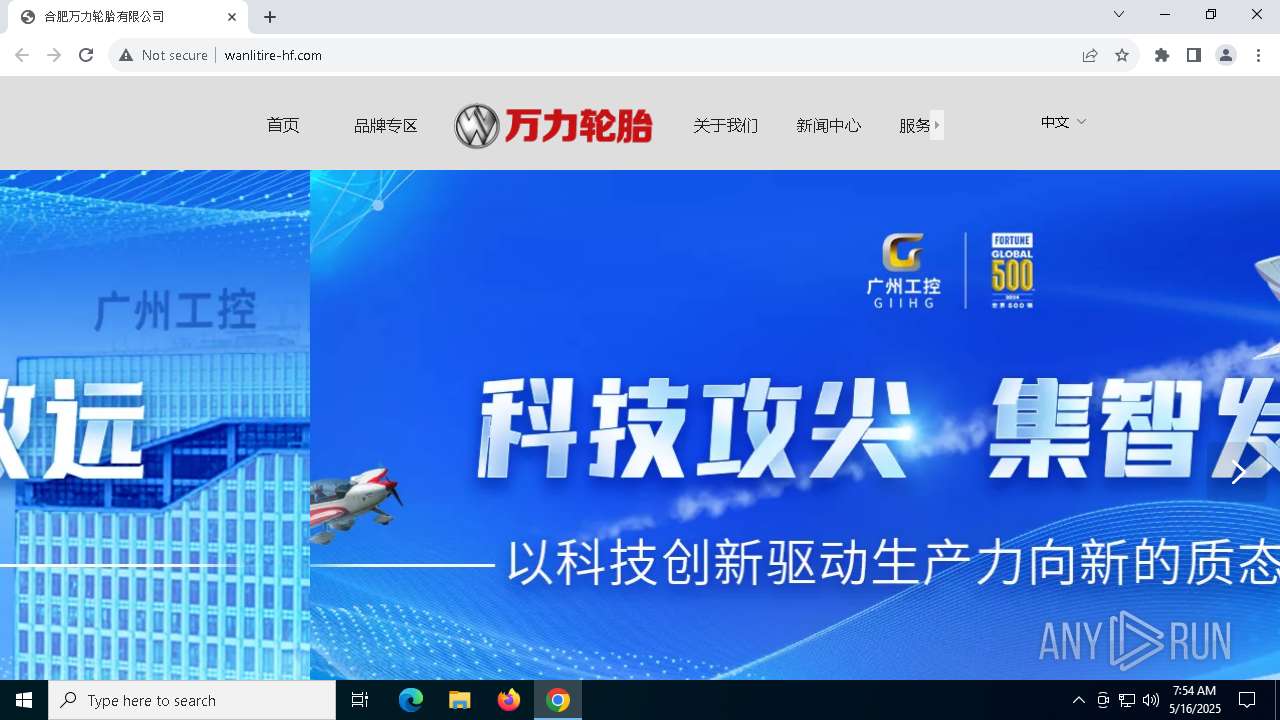This screenshot has width=1280, height=720.
Task: Click the taskbar search box
Action: coord(192,700)
